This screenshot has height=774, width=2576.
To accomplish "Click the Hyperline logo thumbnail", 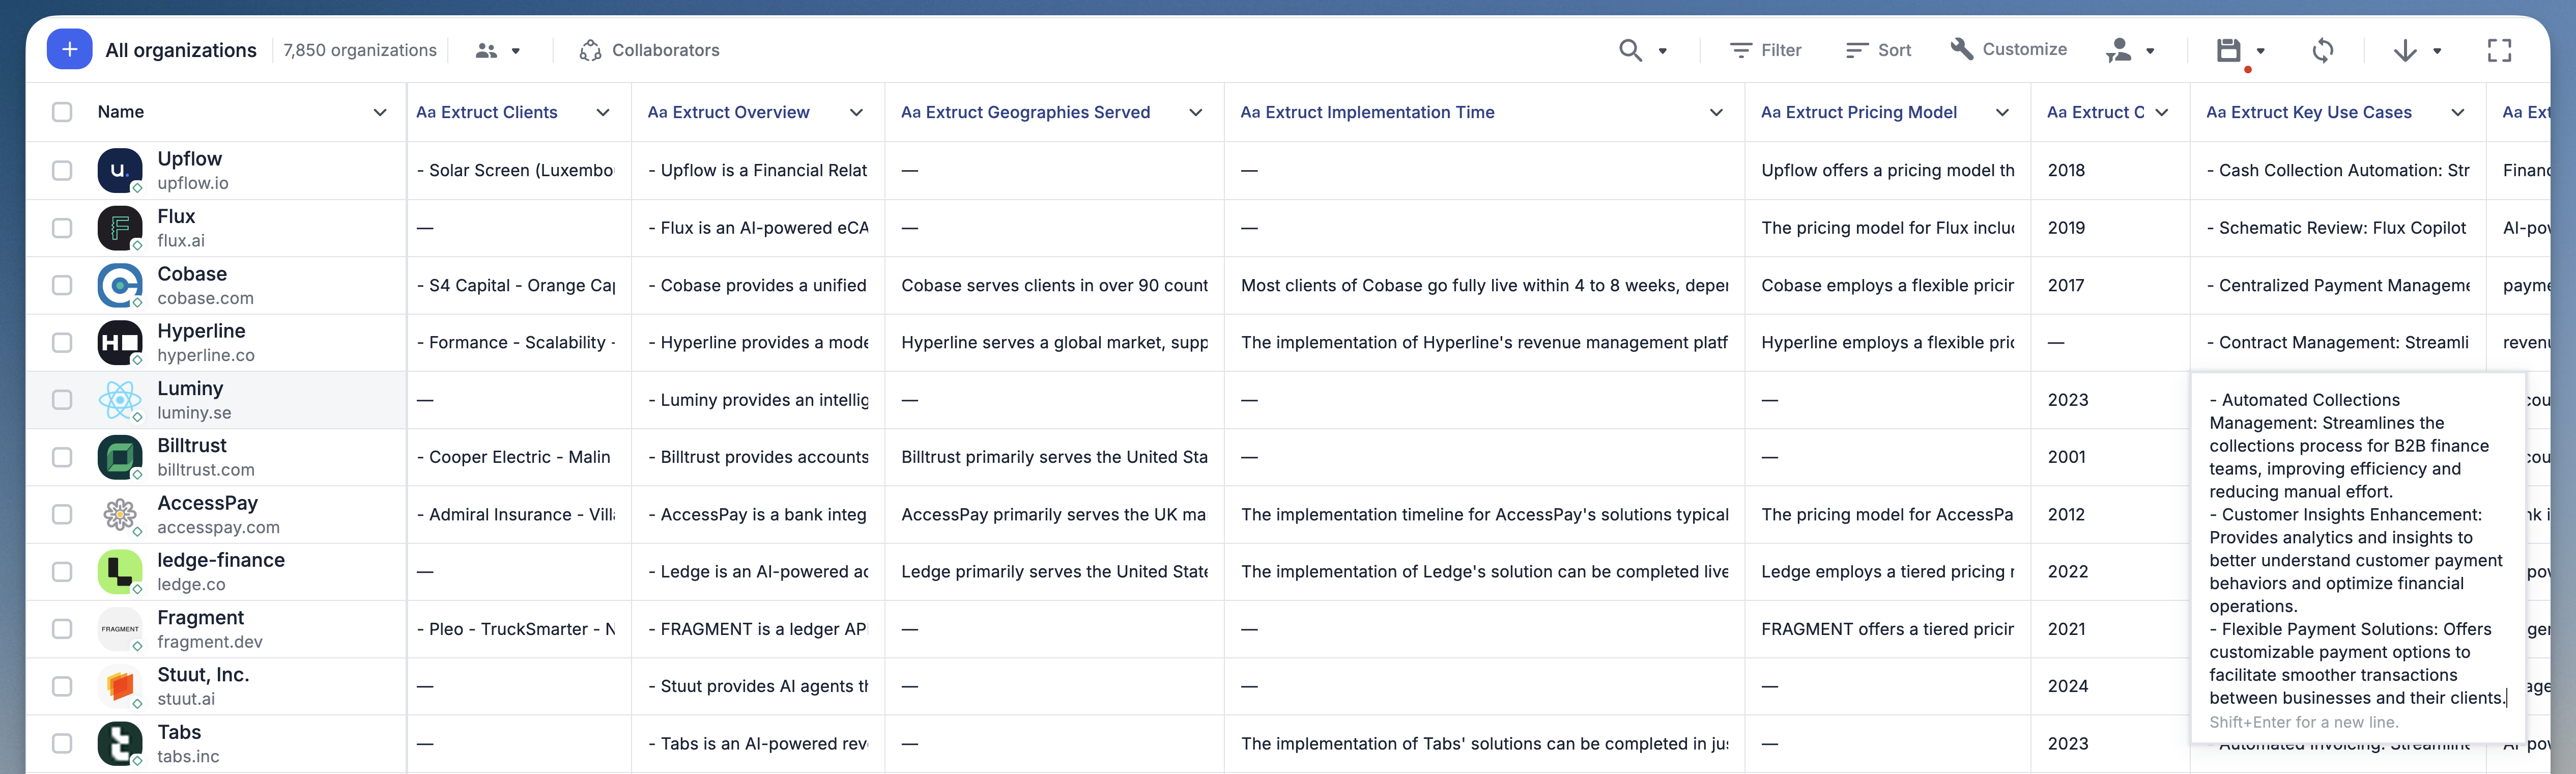I will (120, 343).
